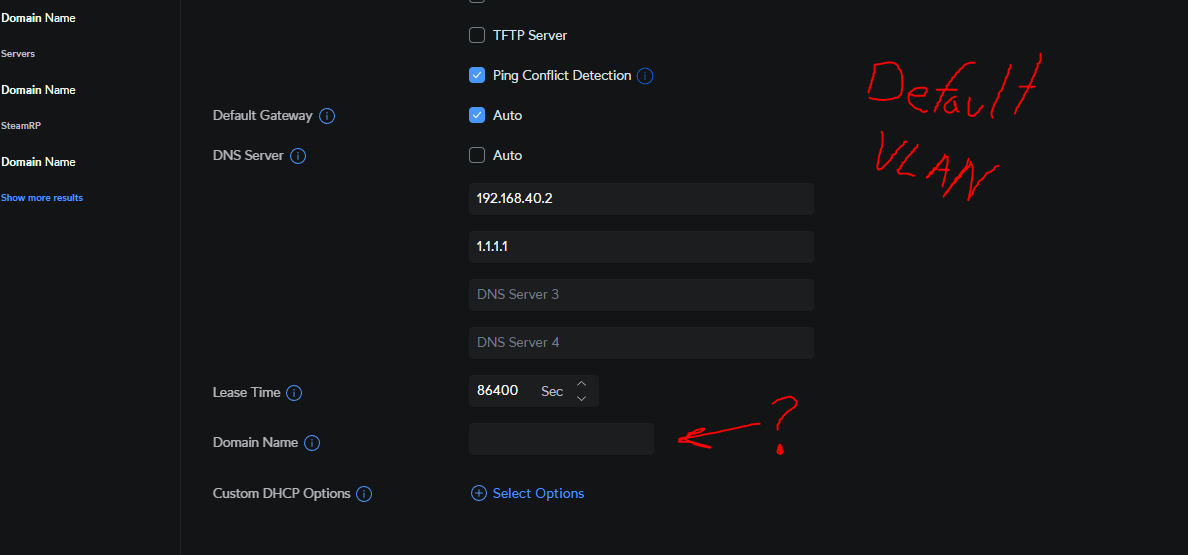This screenshot has height=555, width=1188.
Task: Click the DNS Server 4 input field
Action: click(x=641, y=343)
